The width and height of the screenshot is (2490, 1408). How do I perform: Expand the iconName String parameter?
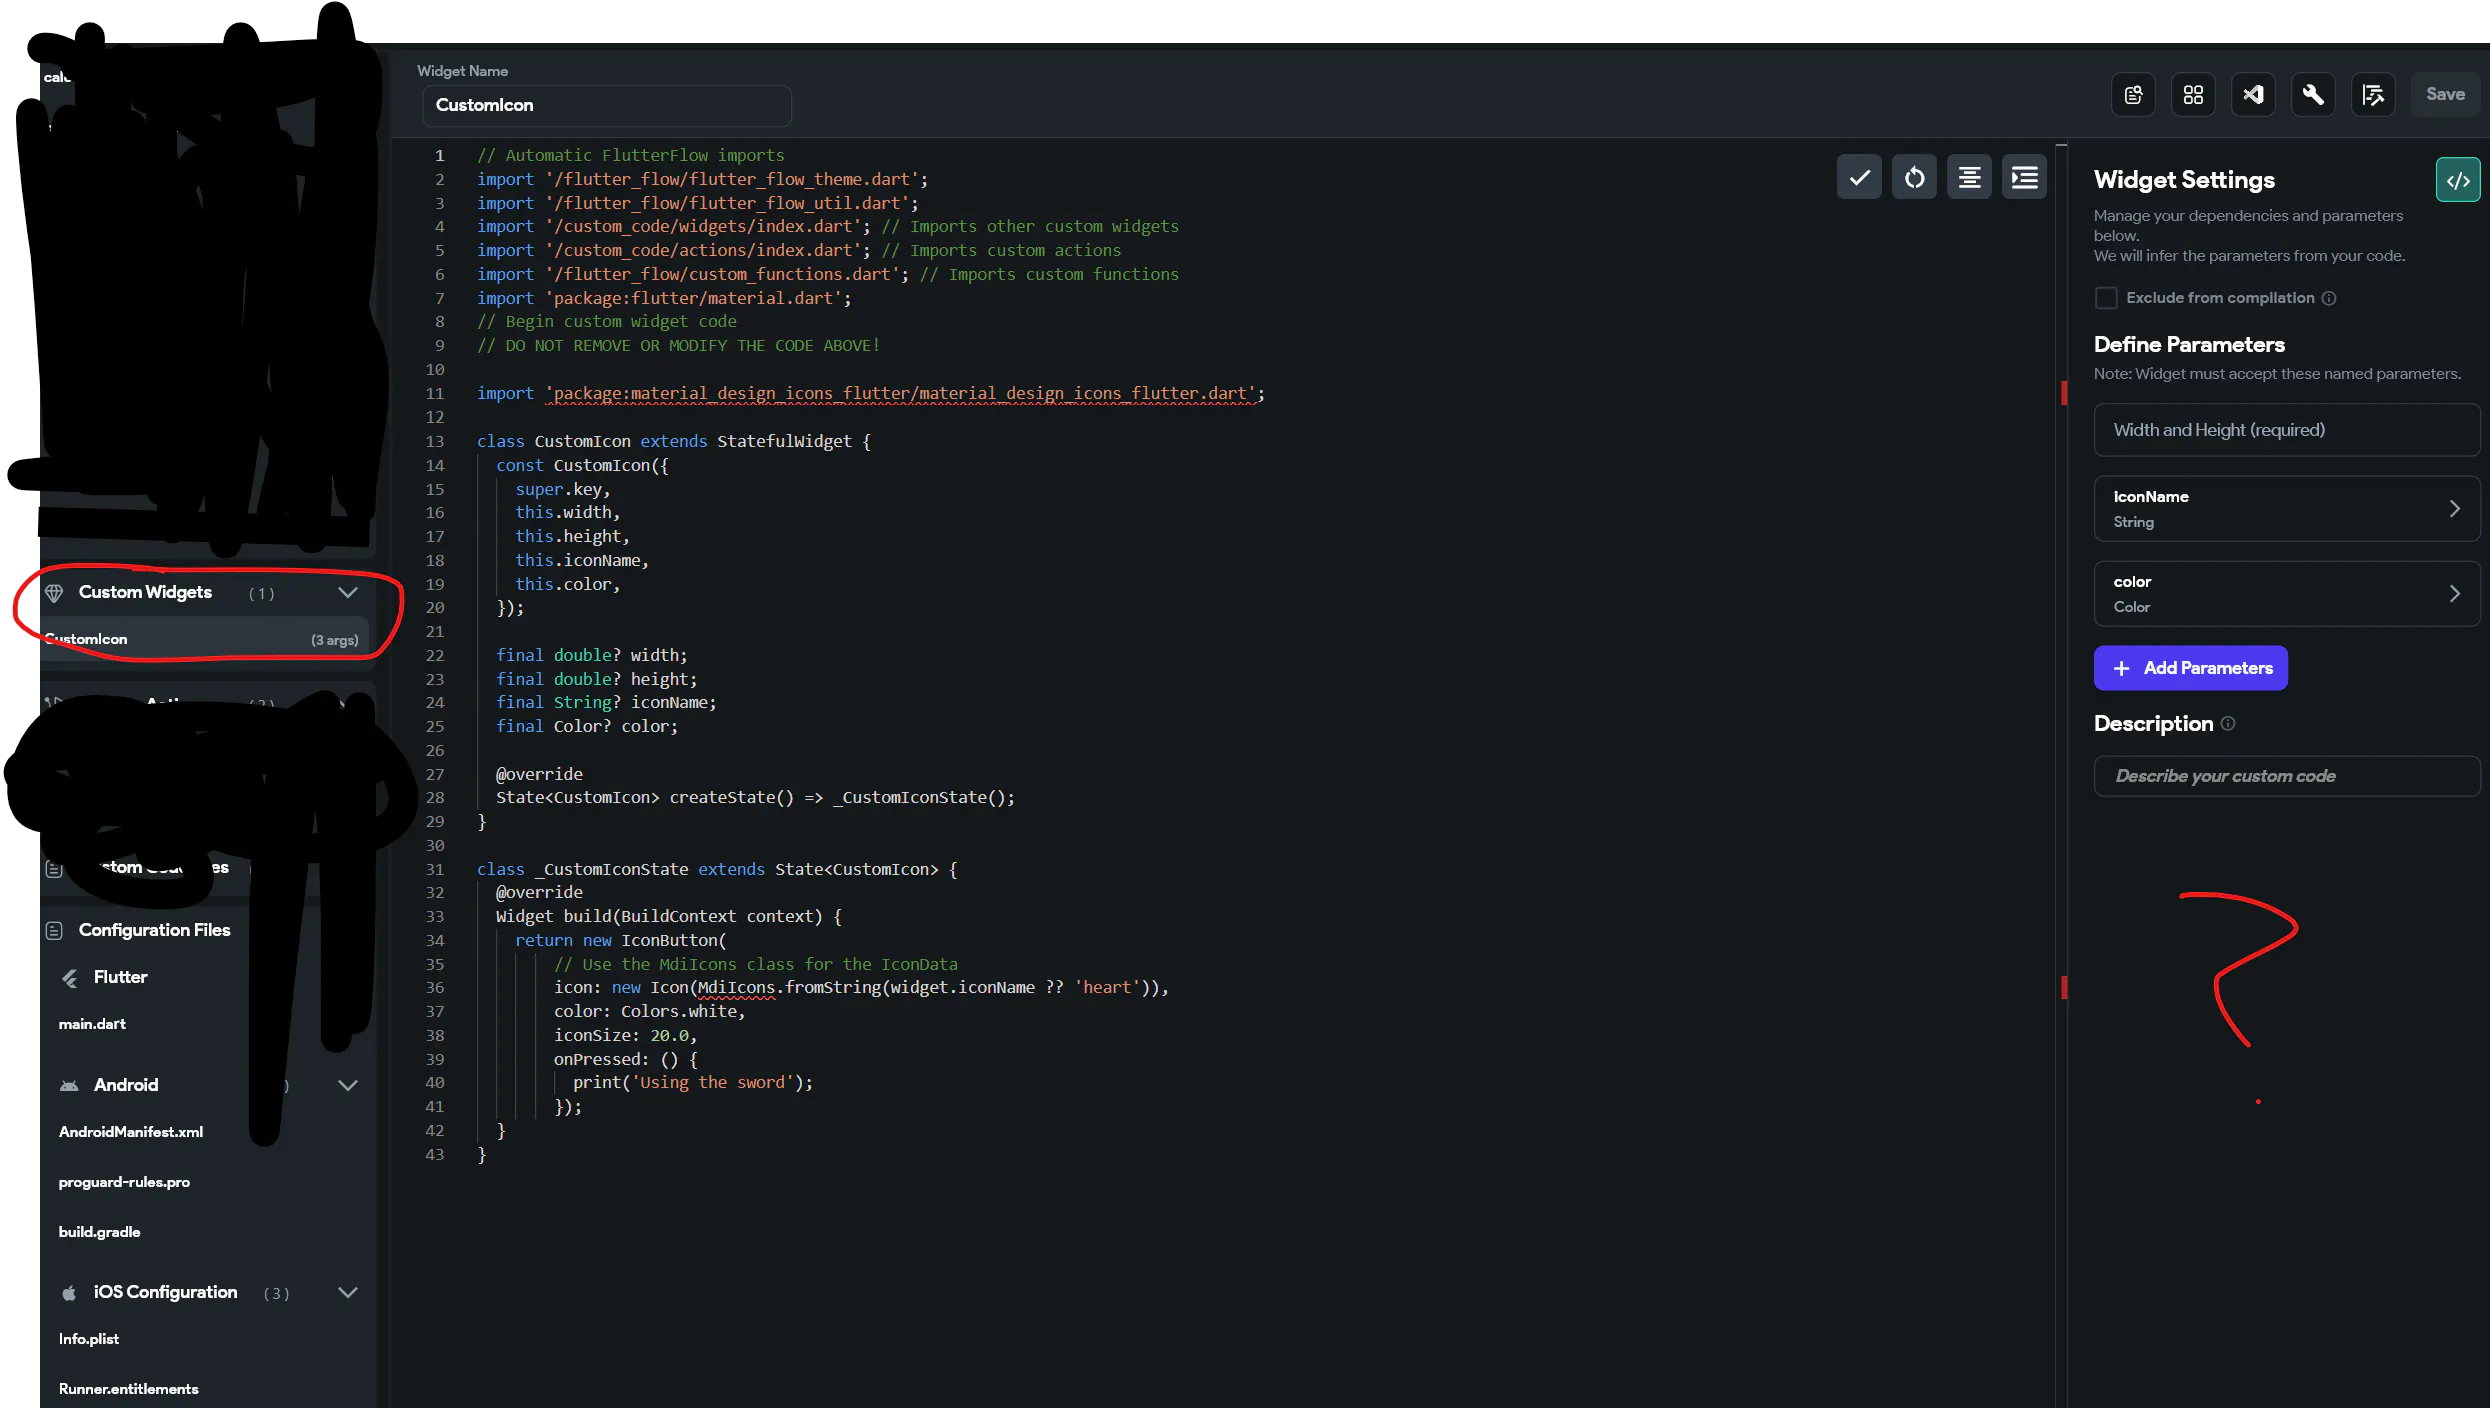click(2286, 509)
